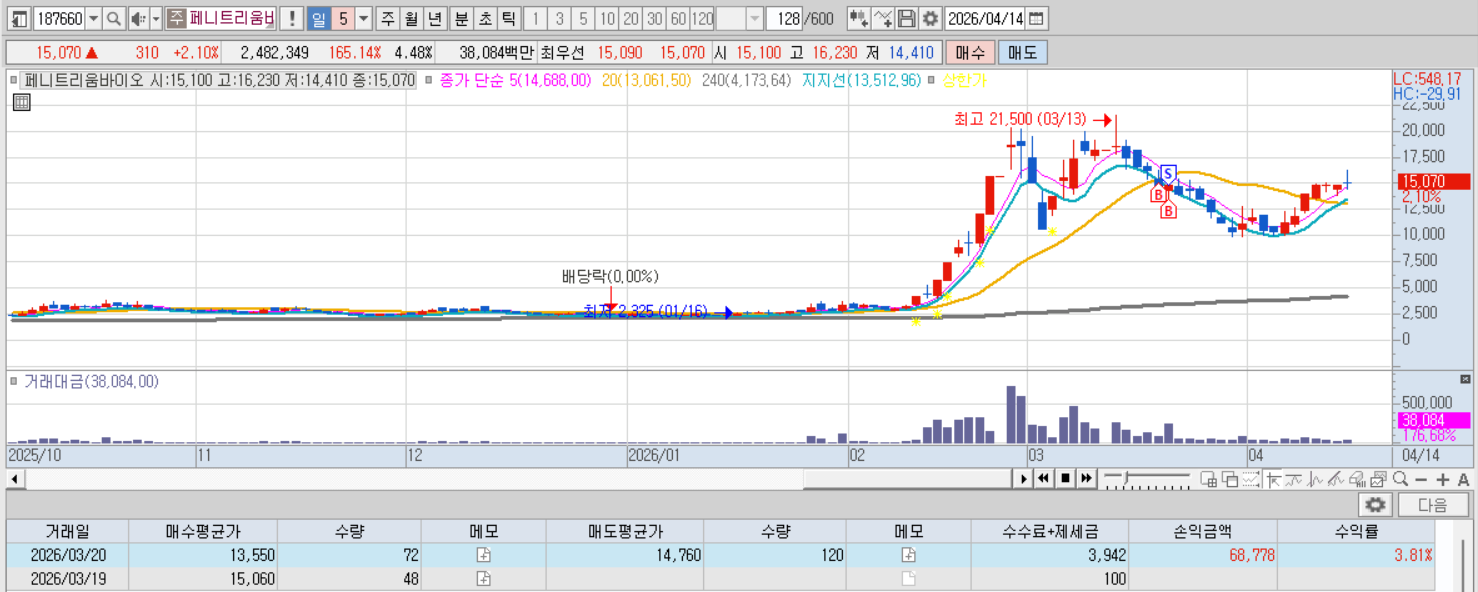Click the pencil drawing tool icon
Viewport: 1478px width, 592px height.
pos(1336,479)
